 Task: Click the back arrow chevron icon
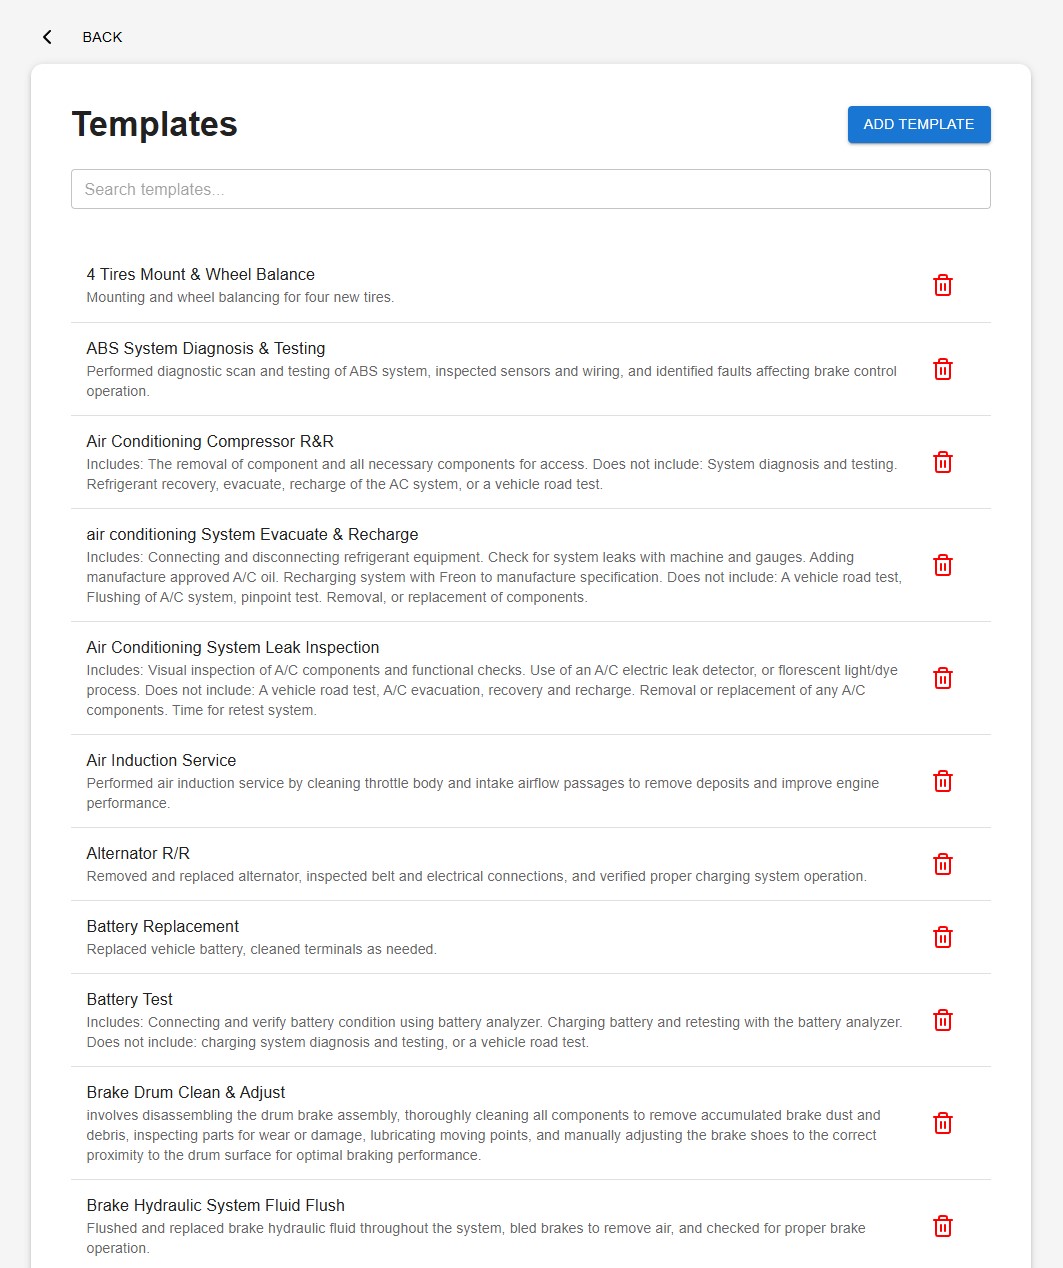tap(47, 37)
